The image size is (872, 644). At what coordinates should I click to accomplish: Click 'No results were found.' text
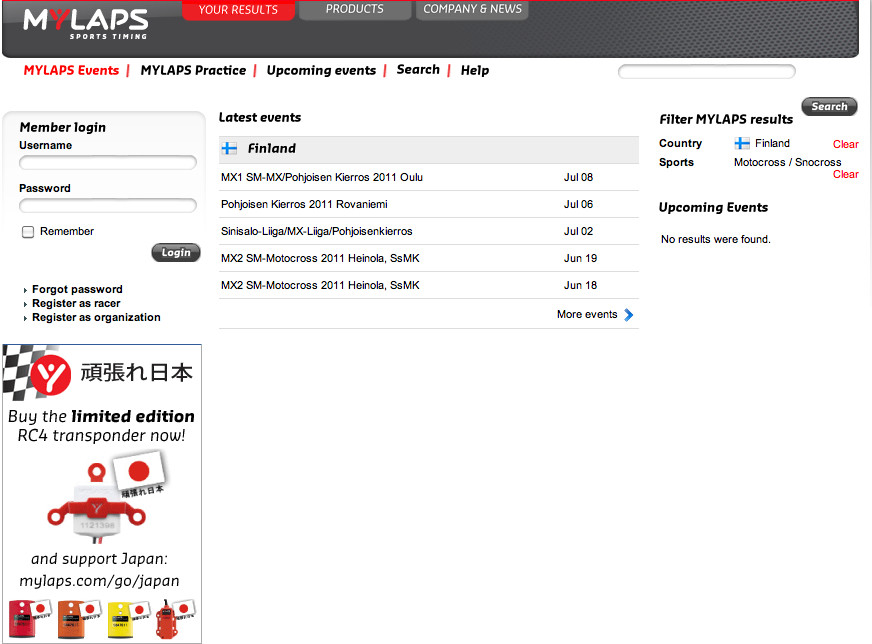pyautogui.click(x=716, y=239)
